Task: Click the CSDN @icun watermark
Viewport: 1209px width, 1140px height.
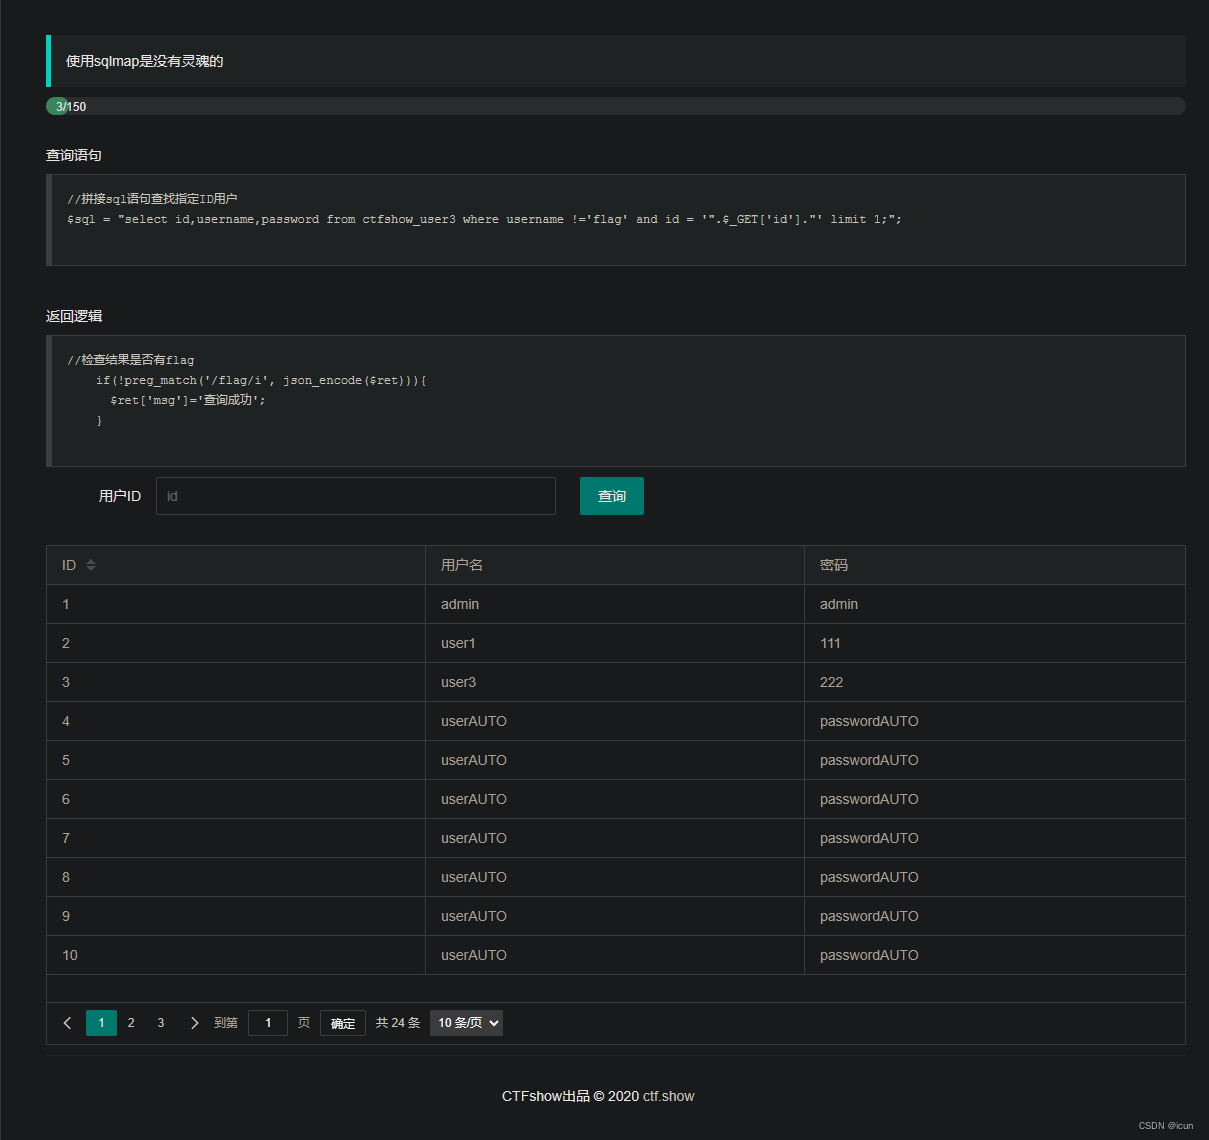Action: [x=1165, y=1125]
